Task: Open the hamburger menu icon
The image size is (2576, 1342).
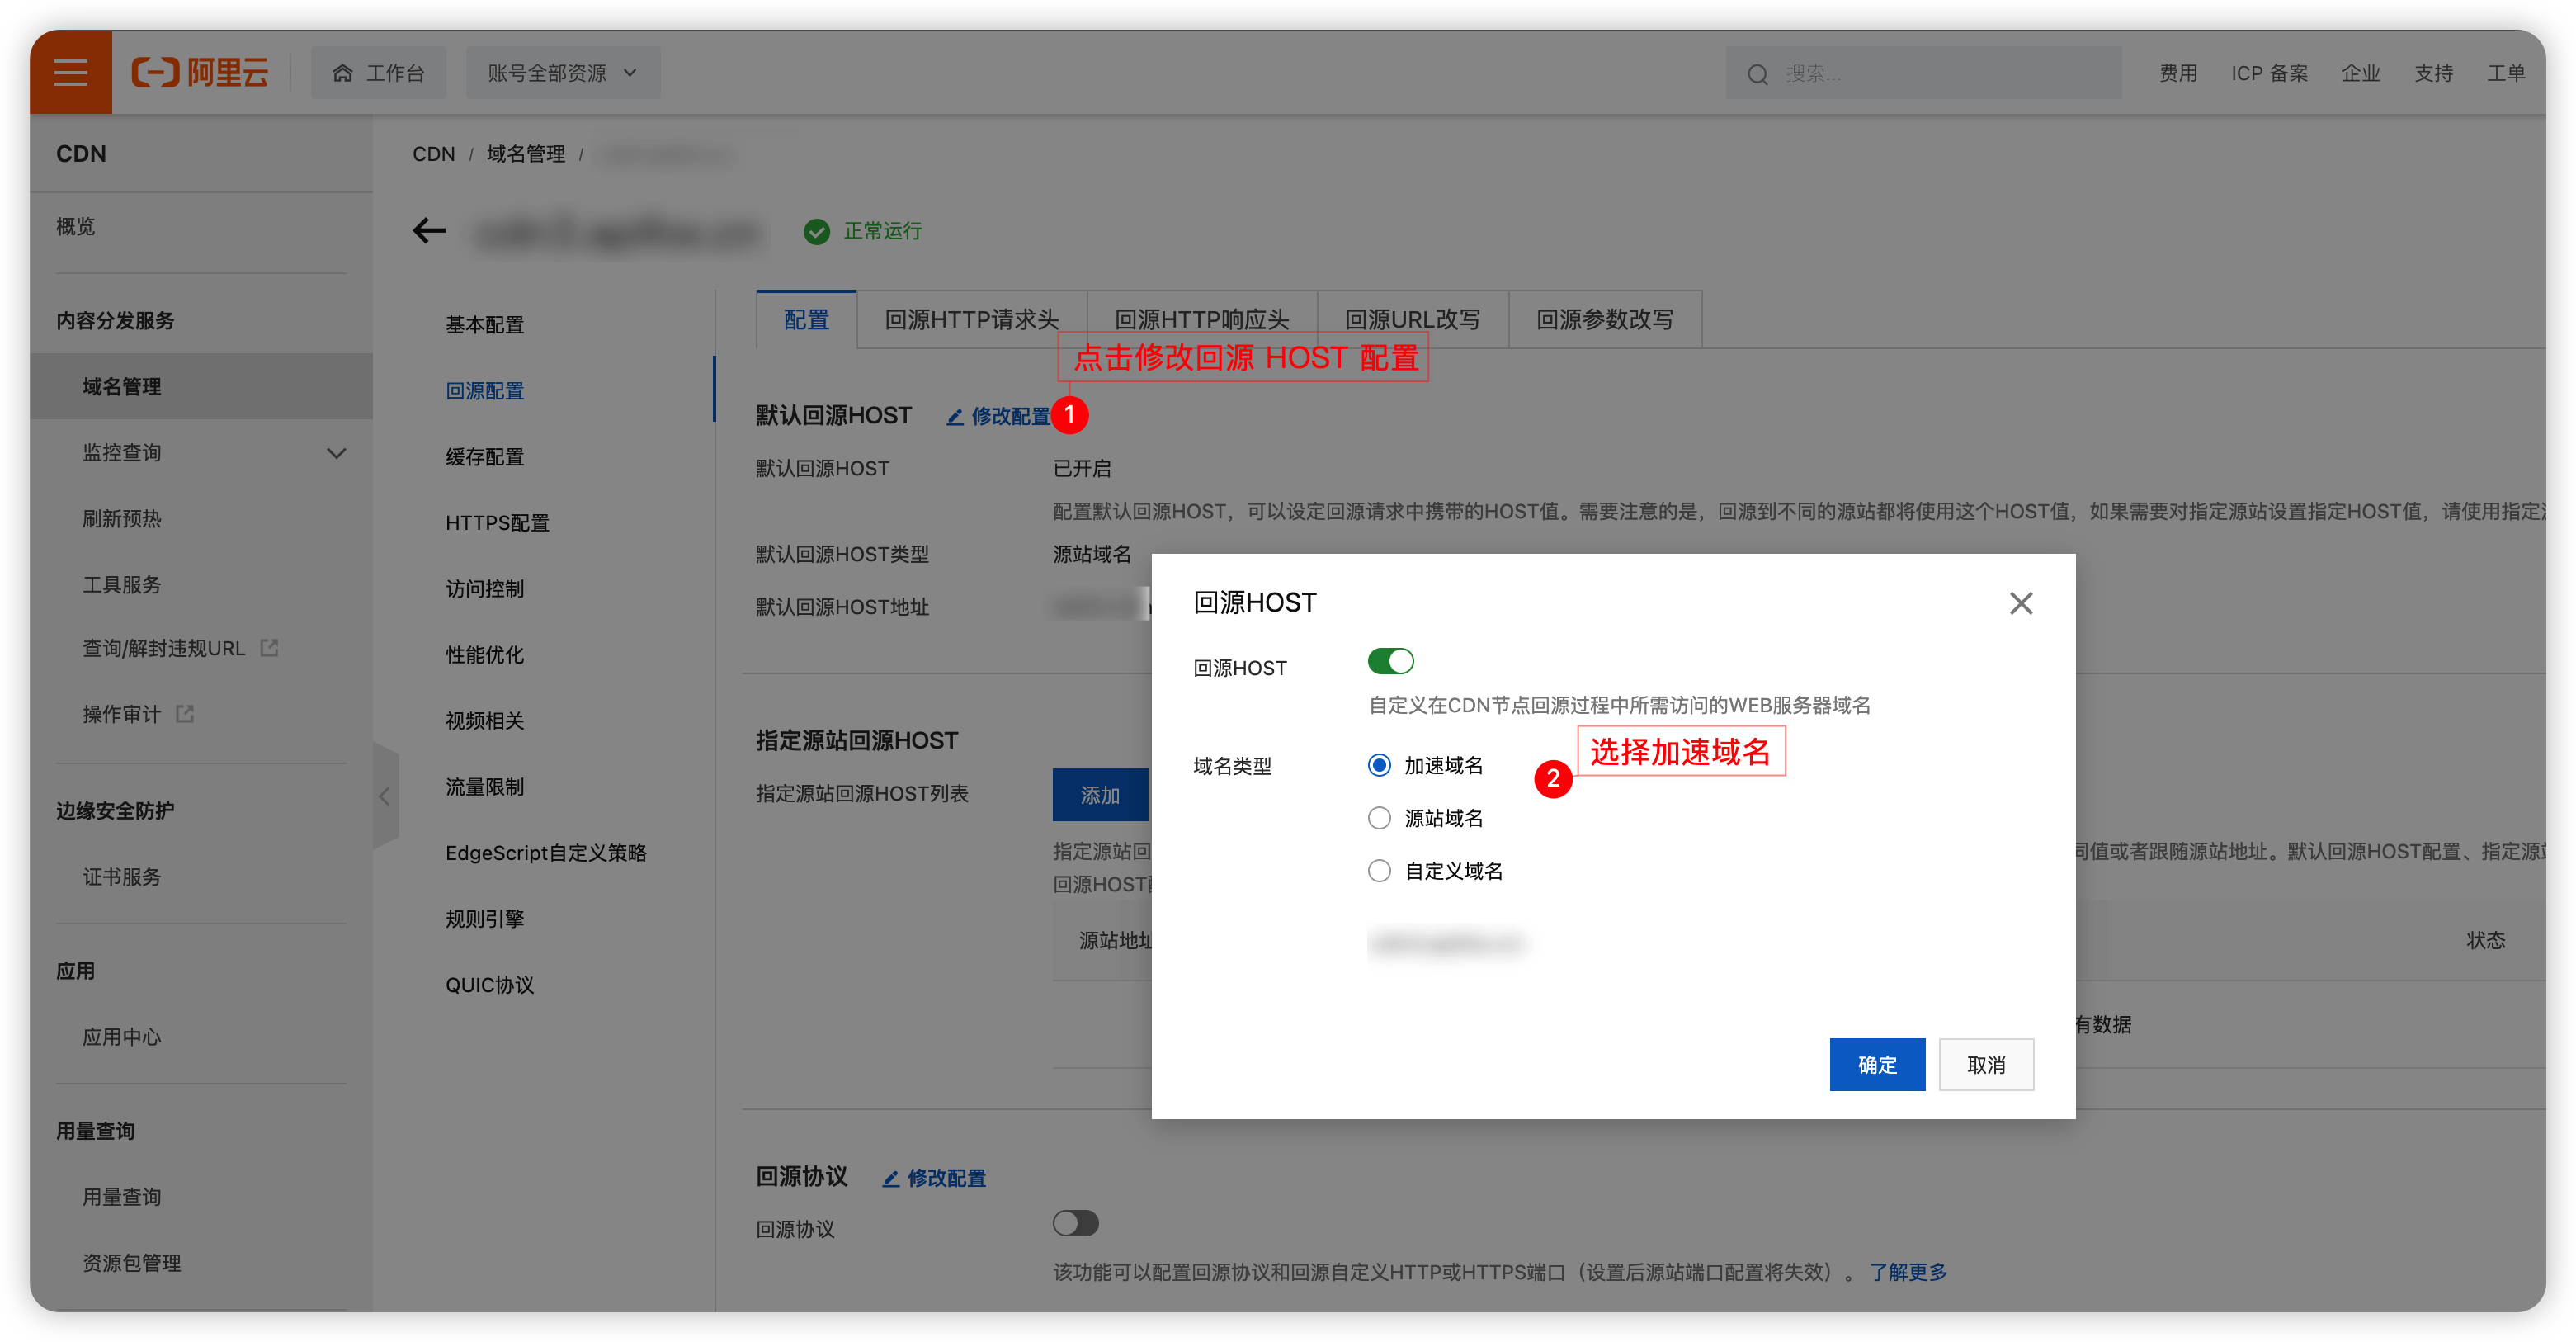Action: point(71,72)
